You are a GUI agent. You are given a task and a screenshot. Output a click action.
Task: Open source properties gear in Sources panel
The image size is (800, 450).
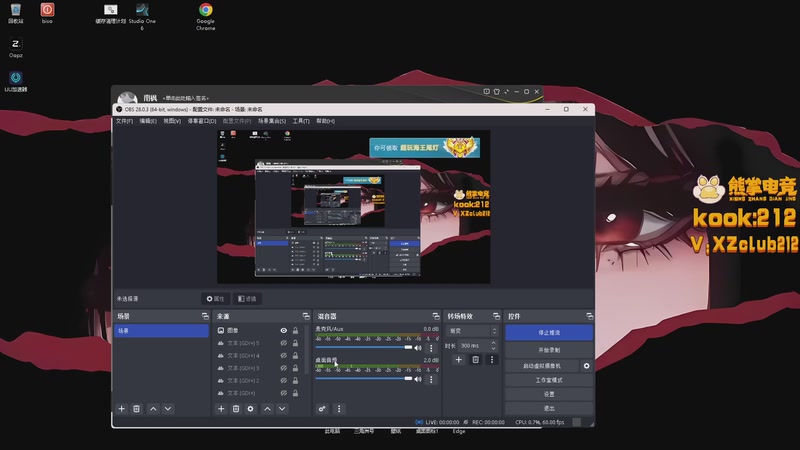[x=250, y=409]
